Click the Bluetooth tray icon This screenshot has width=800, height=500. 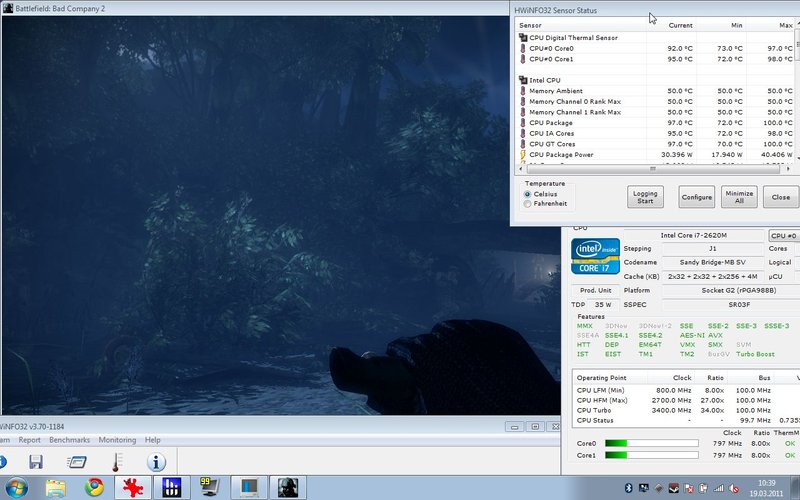coord(629,488)
